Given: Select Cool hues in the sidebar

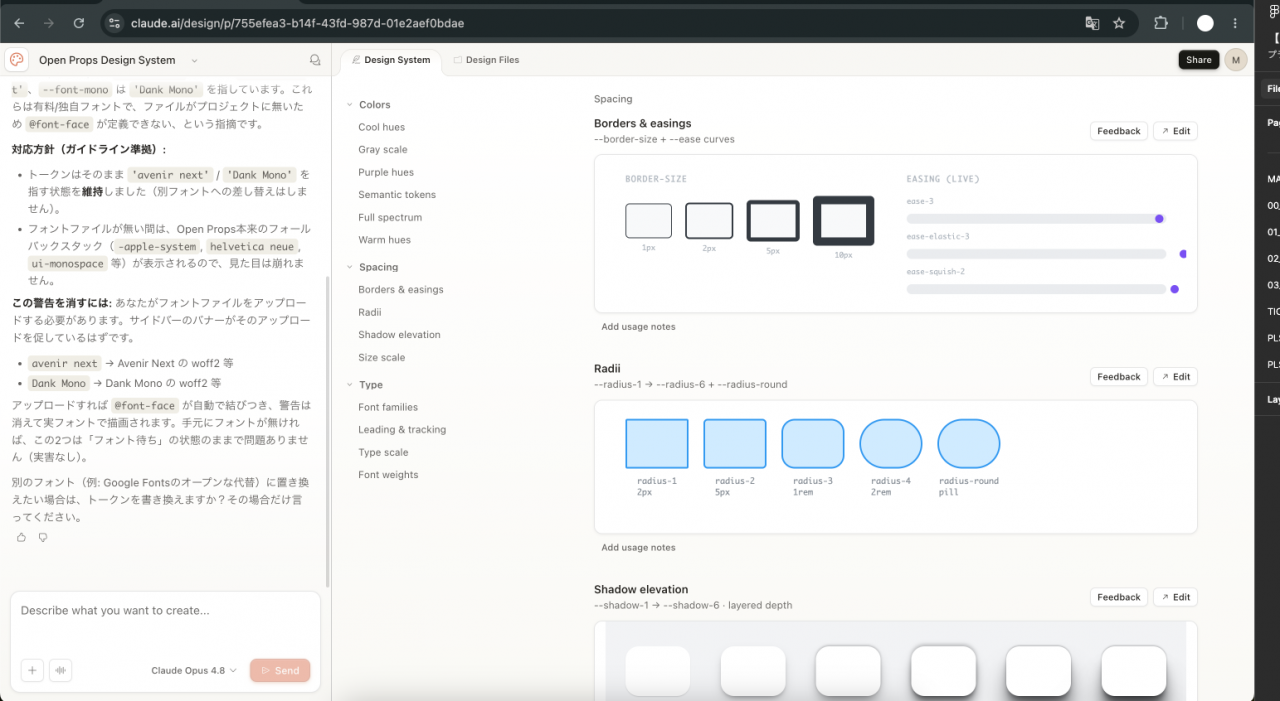Looking at the screenshot, I should coord(381,127).
